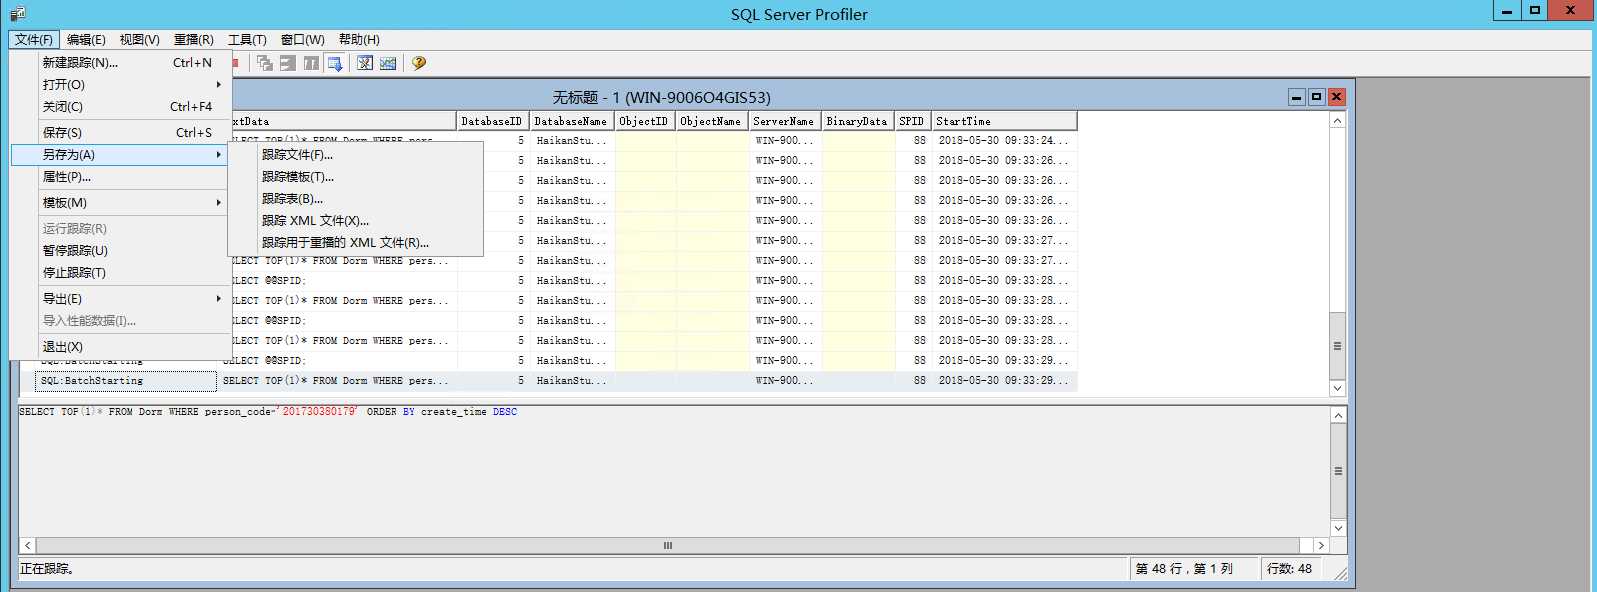The image size is (1597, 592).
Task: Choose 停止跟踪(T) to stop the trace
Action: click(x=121, y=272)
